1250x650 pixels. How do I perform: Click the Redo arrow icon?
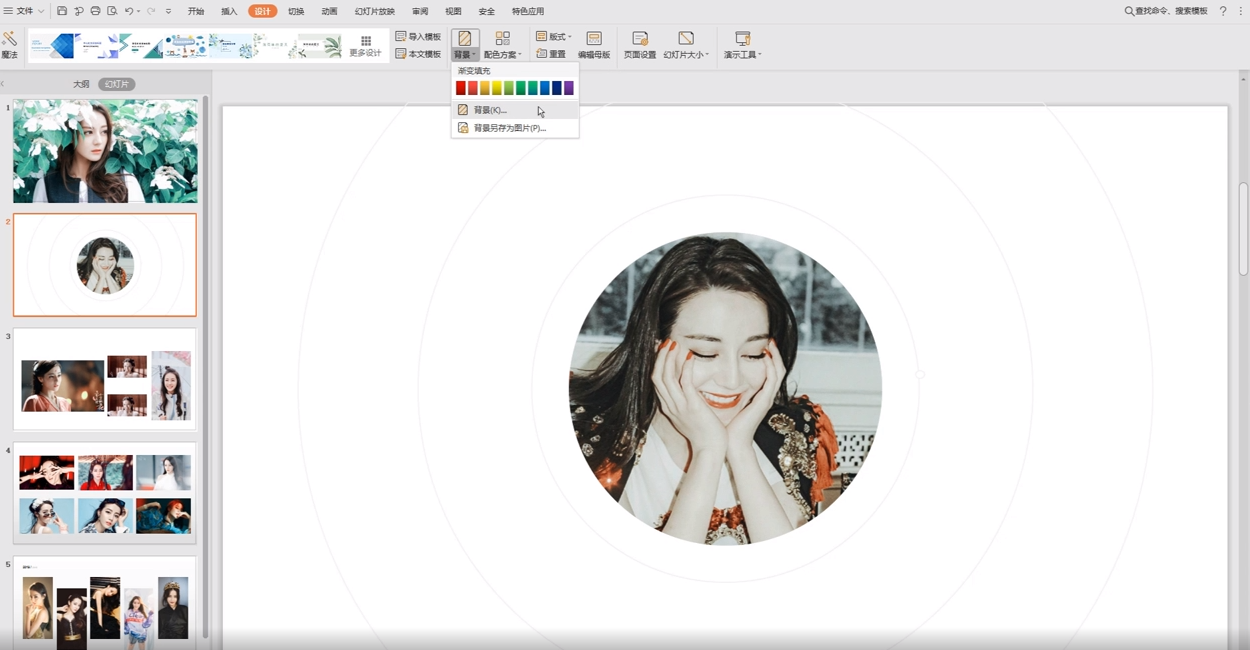[151, 11]
